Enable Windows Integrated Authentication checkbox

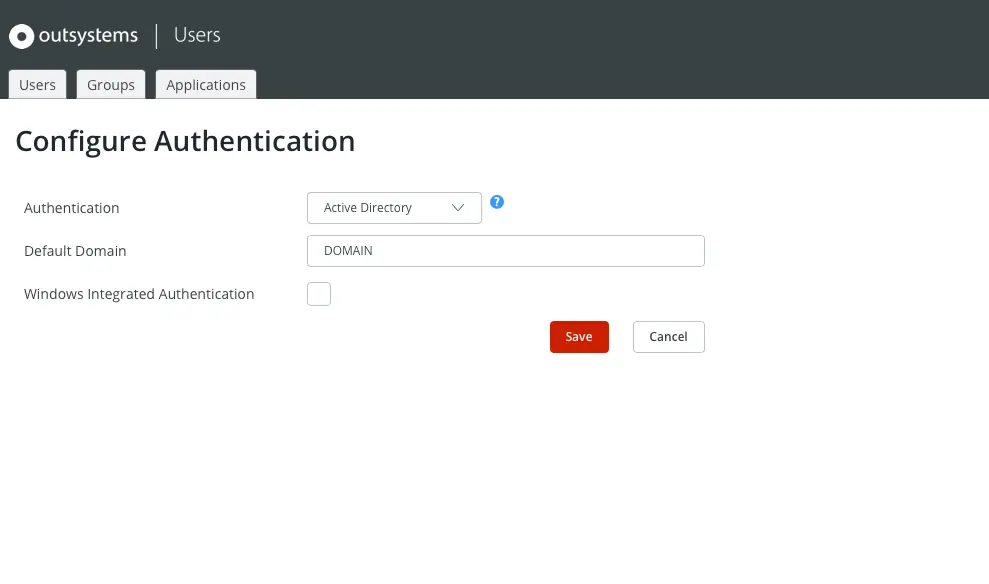click(319, 294)
